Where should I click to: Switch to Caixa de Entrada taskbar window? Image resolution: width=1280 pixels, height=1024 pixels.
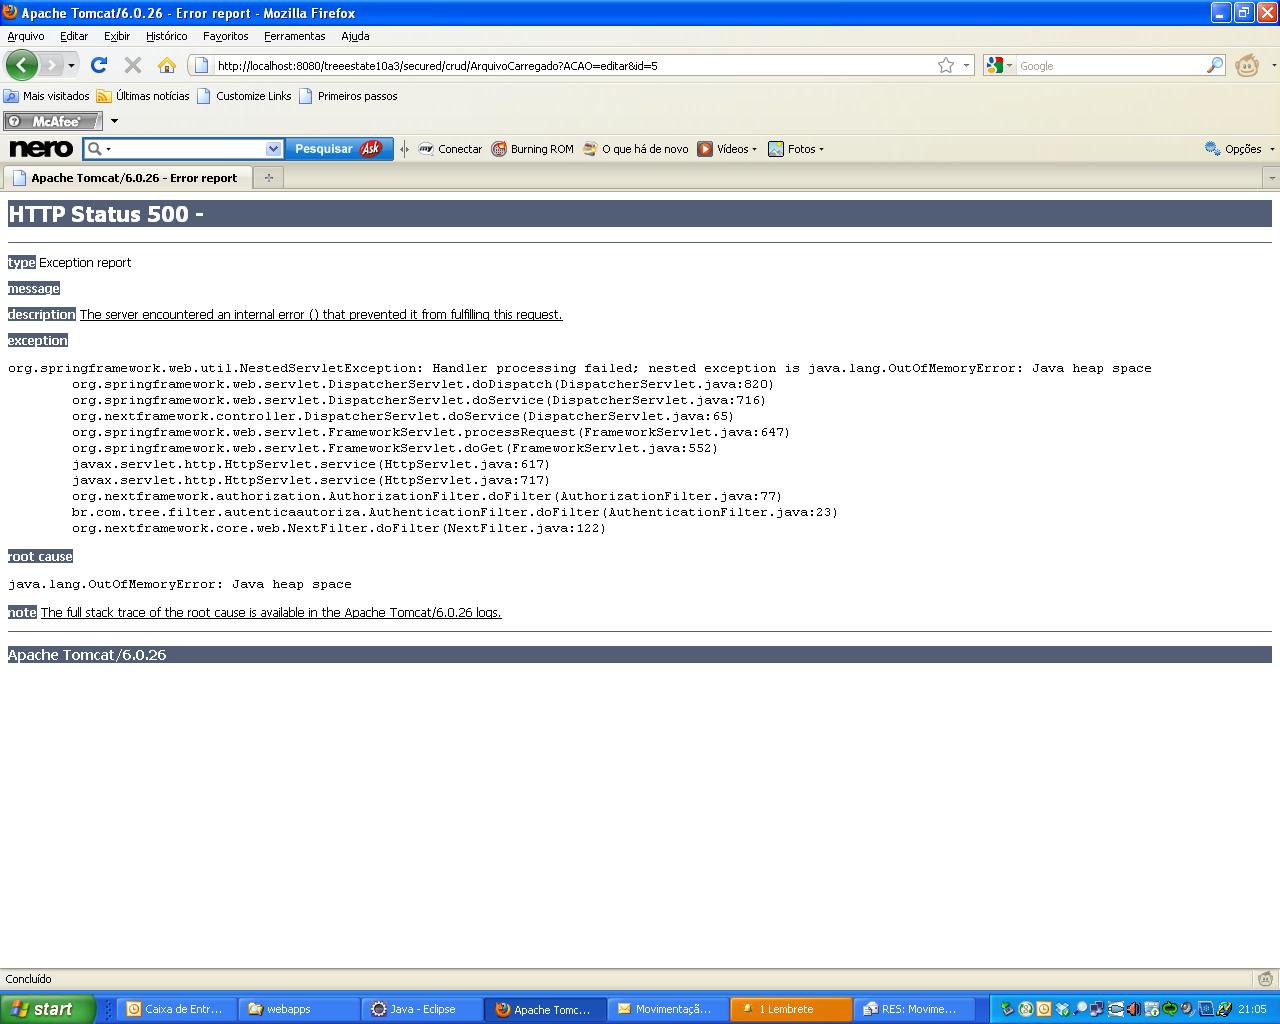[178, 1009]
